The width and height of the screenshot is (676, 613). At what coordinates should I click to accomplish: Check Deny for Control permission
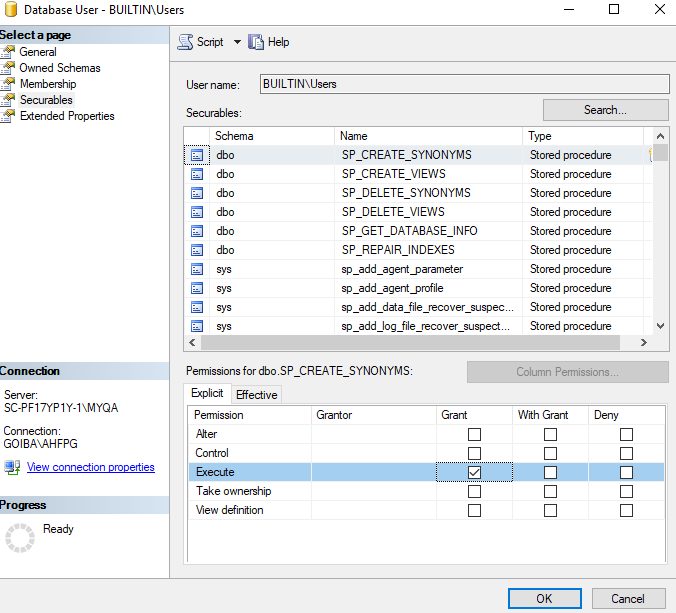click(626, 453)
